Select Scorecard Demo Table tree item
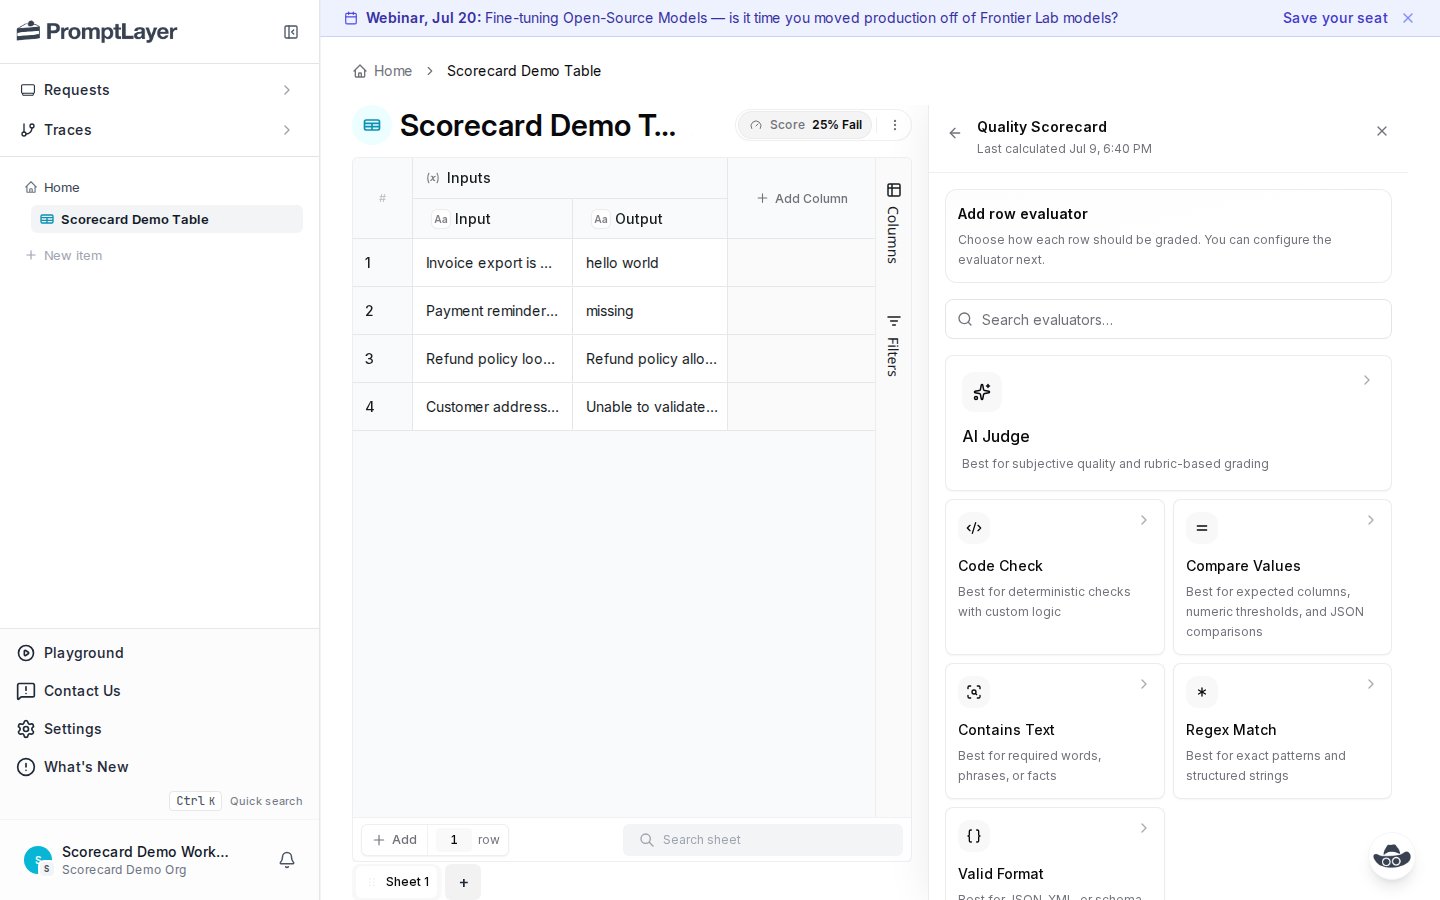This screenshot has width=1440, height=900. click(167, 219)
